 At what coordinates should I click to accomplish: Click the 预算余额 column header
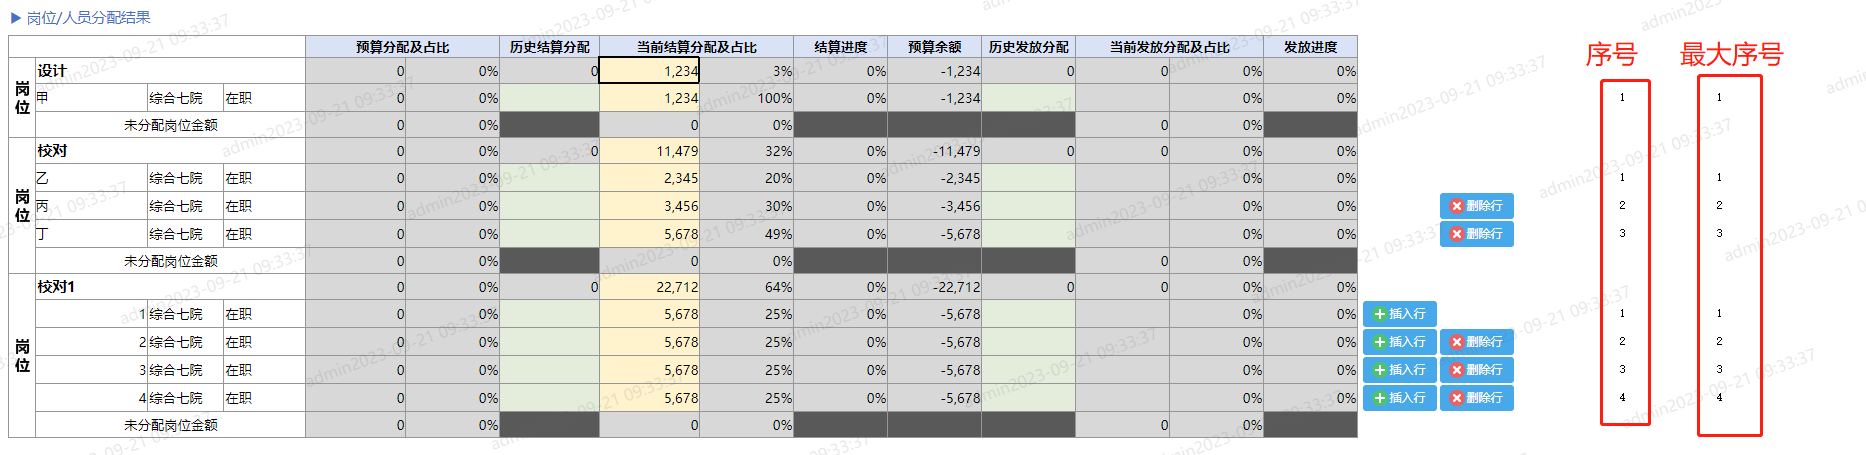(934, 47)
